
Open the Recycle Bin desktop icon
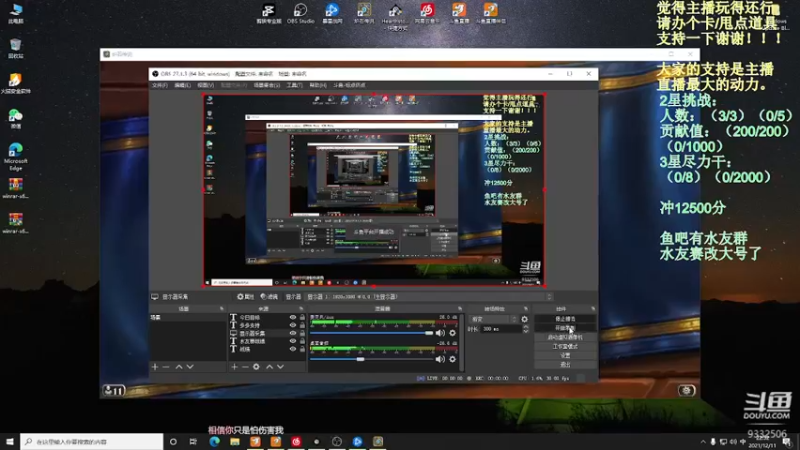[15, 48]
